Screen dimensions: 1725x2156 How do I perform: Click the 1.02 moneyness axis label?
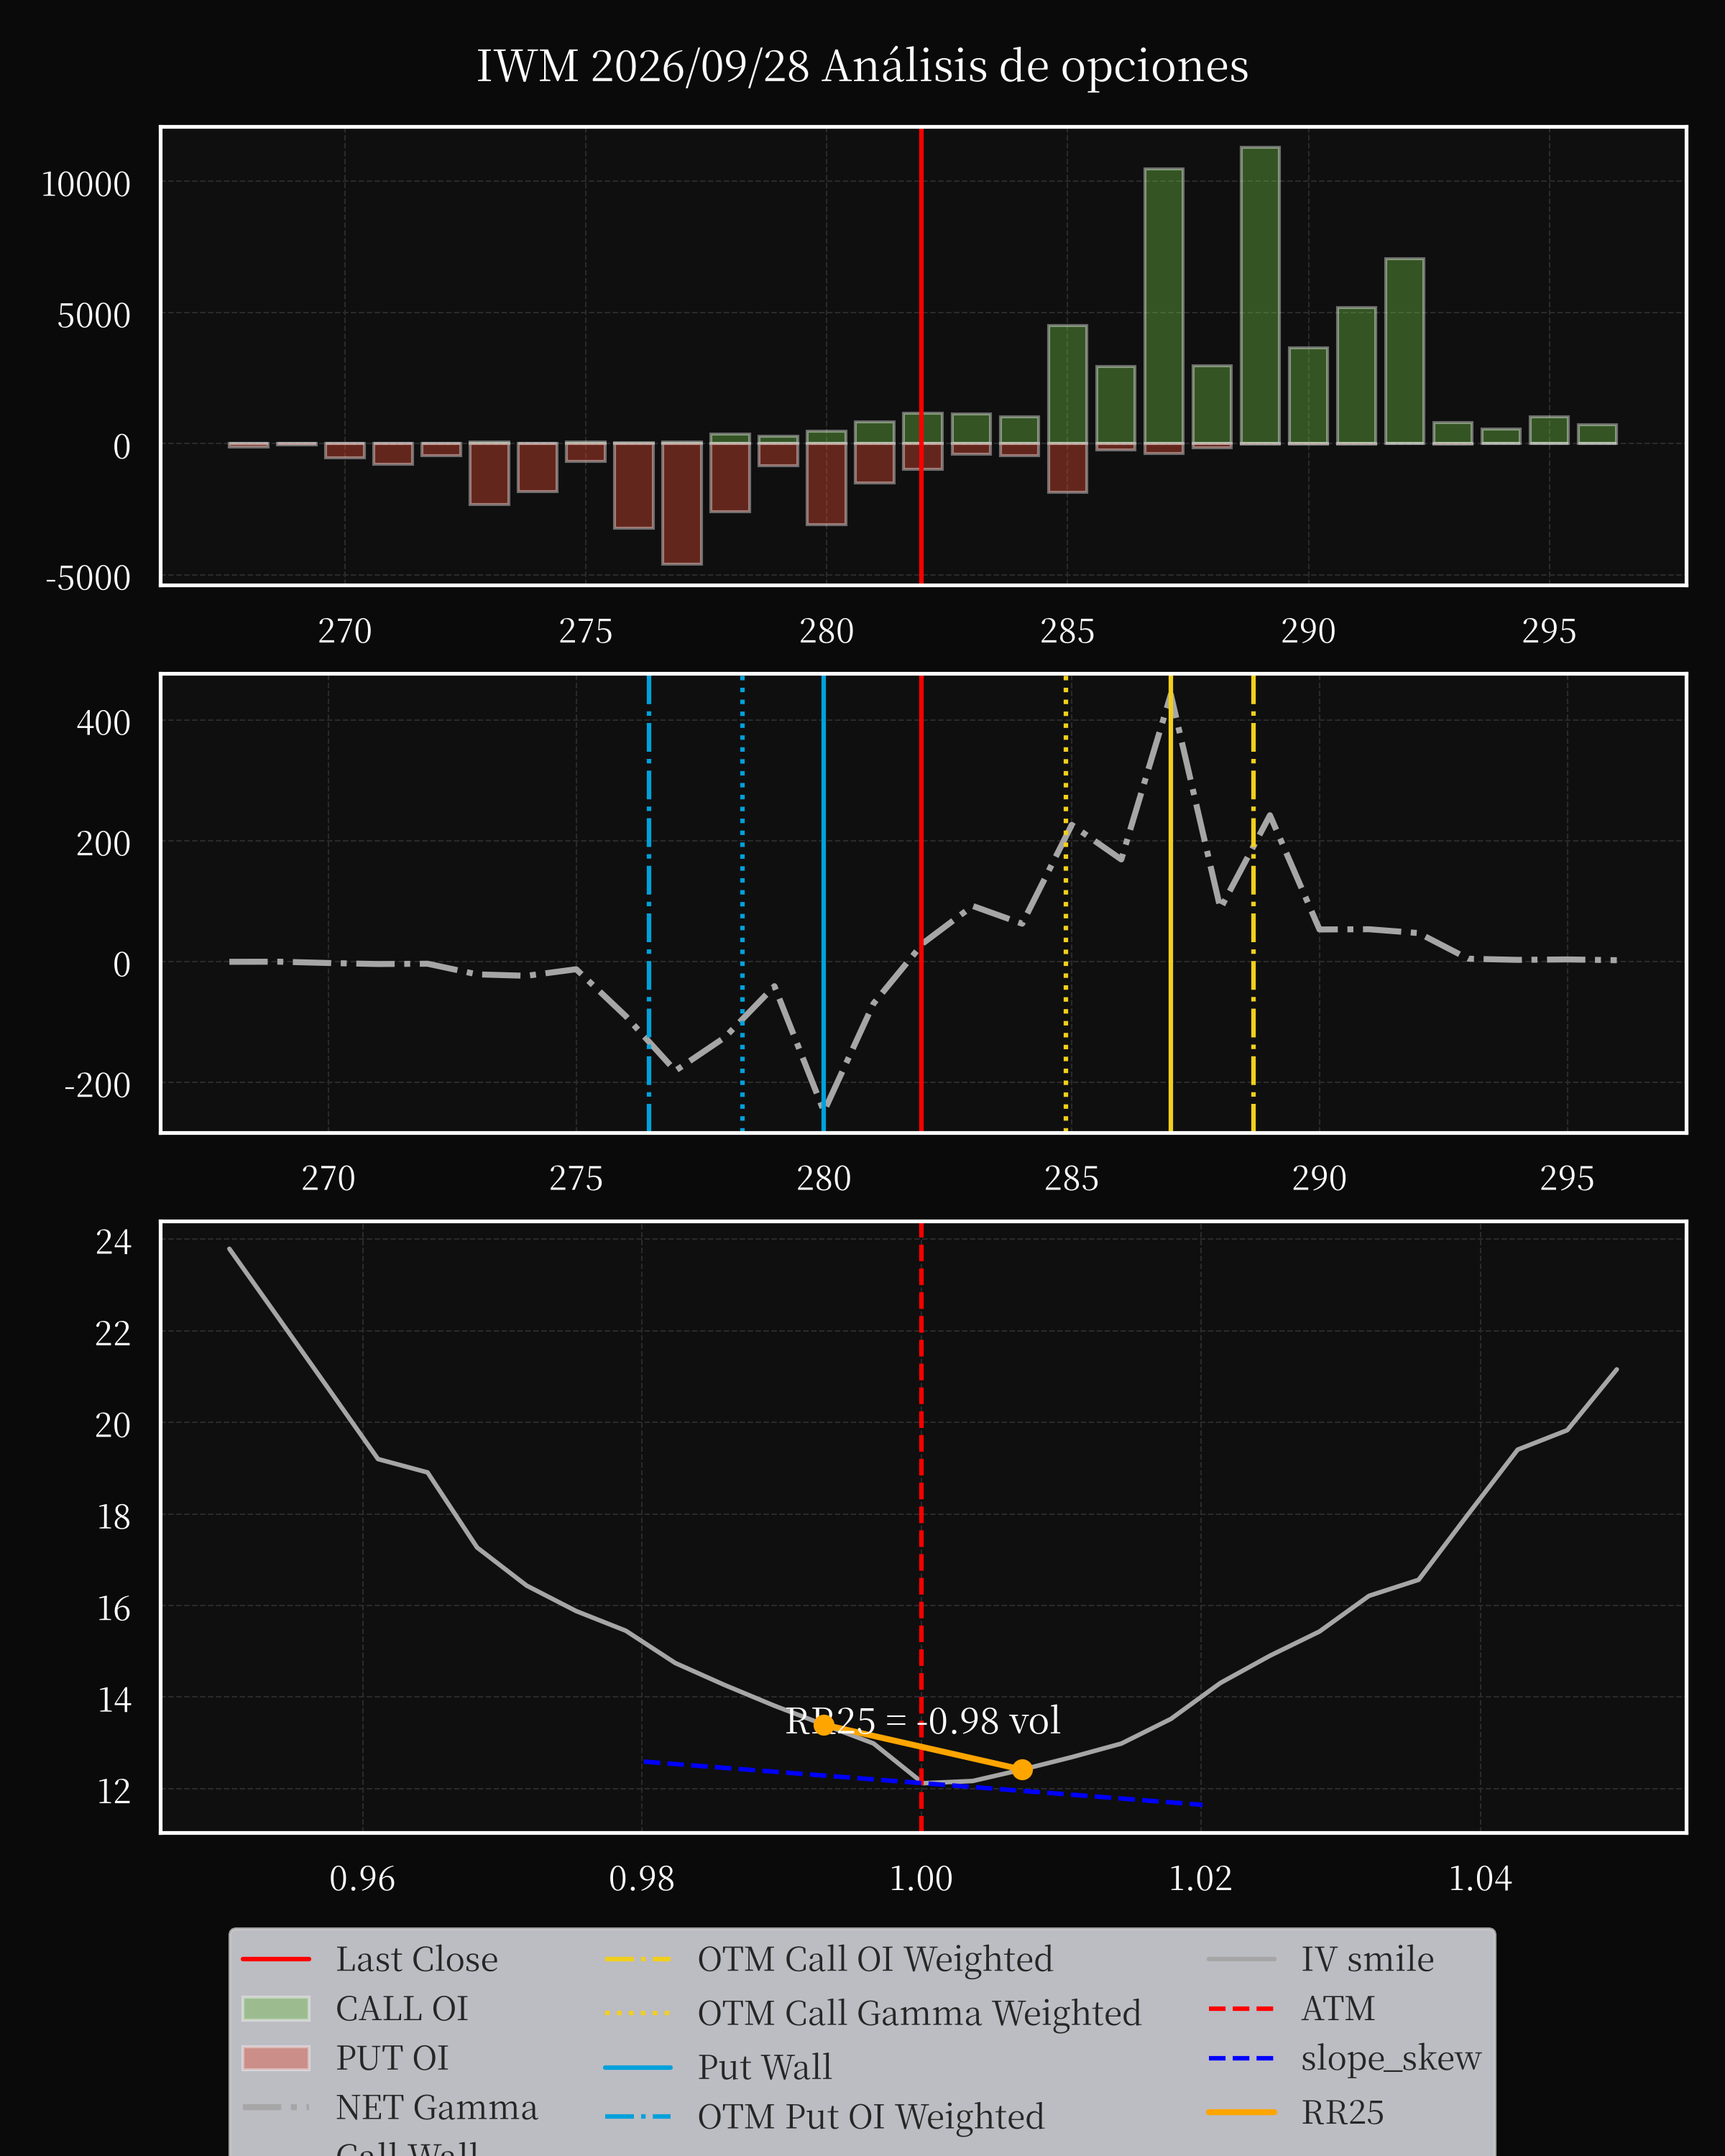(1200, 1878)
